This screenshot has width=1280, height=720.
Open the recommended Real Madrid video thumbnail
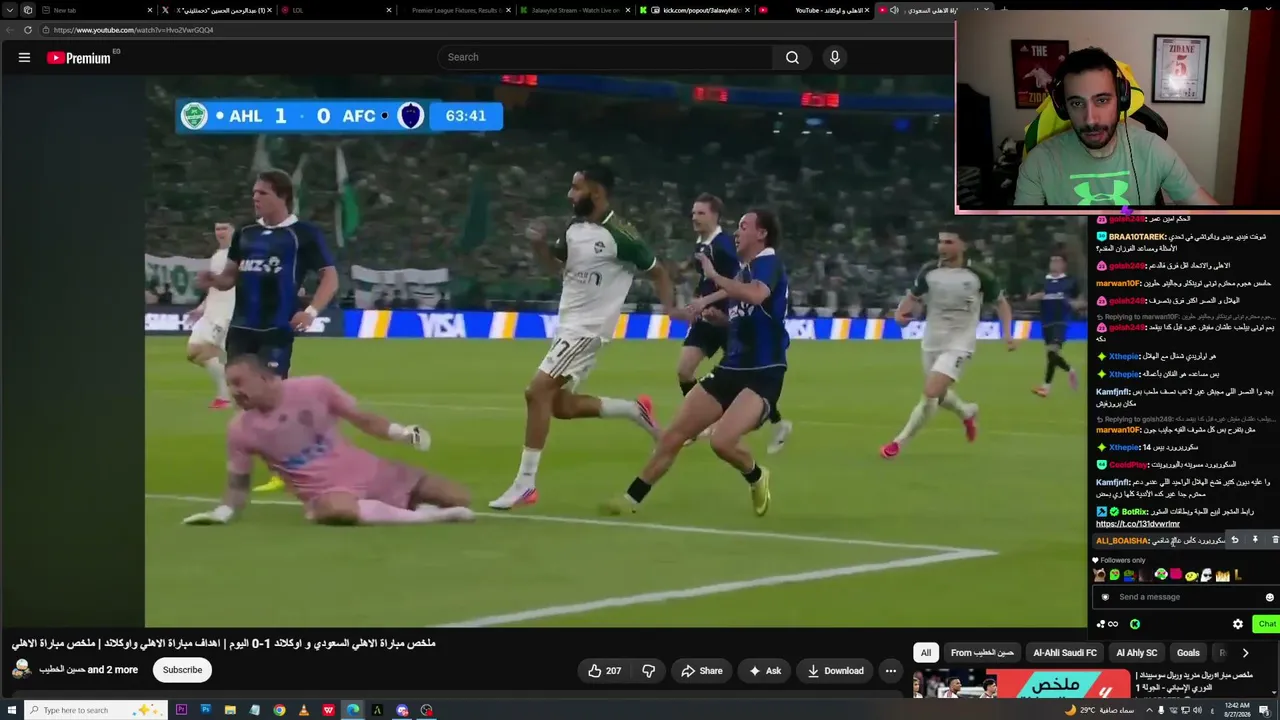click(x=1022, y=684)
